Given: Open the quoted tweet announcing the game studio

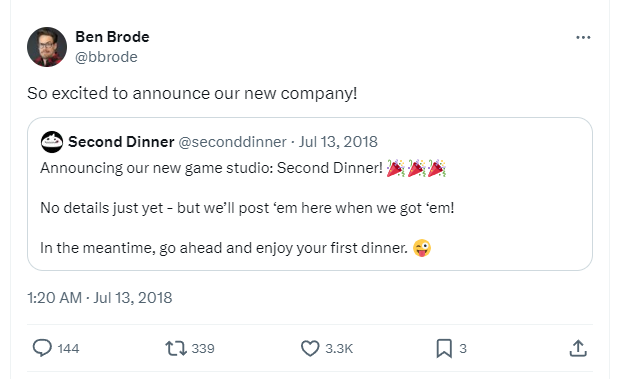Looking at the screenshot, I should [310, 194].
